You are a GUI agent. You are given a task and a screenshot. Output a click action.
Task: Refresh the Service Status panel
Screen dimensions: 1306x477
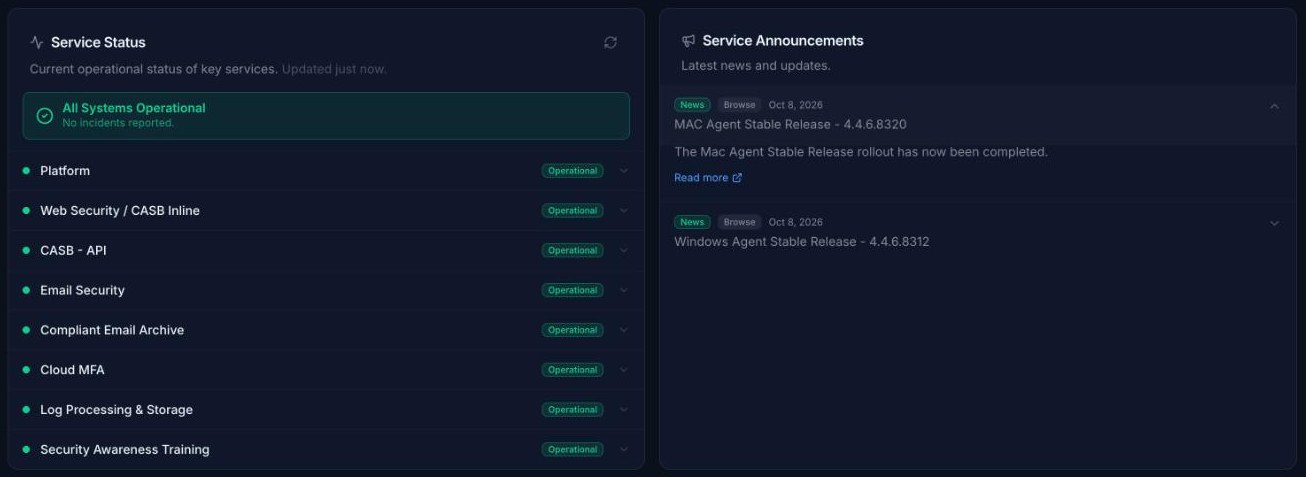pos(610,42)
